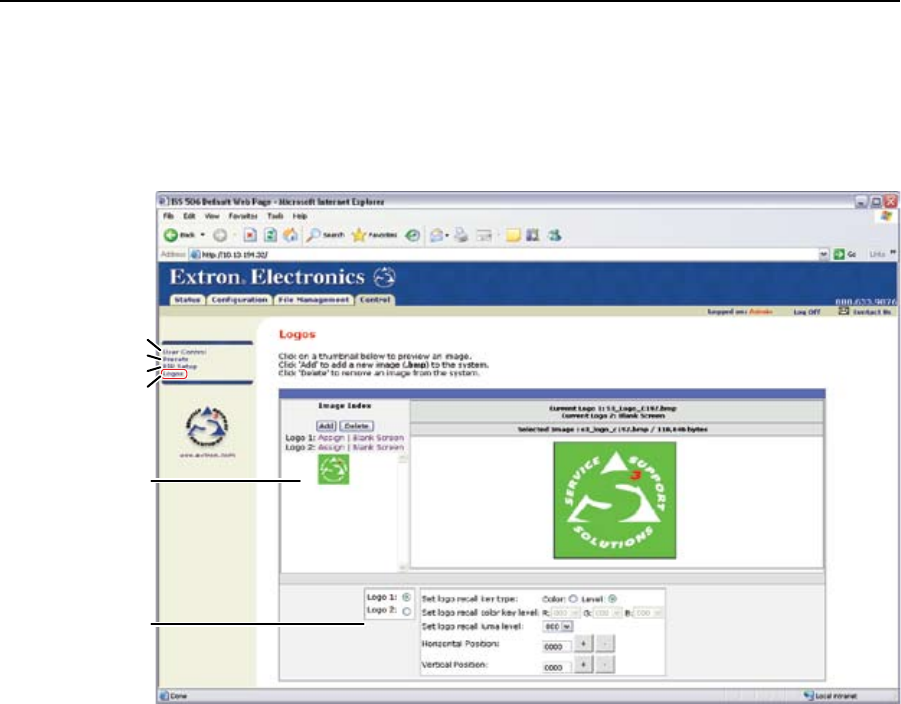901x704 pixels.
Task: Decrease Horizontal Position with minus button
Action: (605, 644)
